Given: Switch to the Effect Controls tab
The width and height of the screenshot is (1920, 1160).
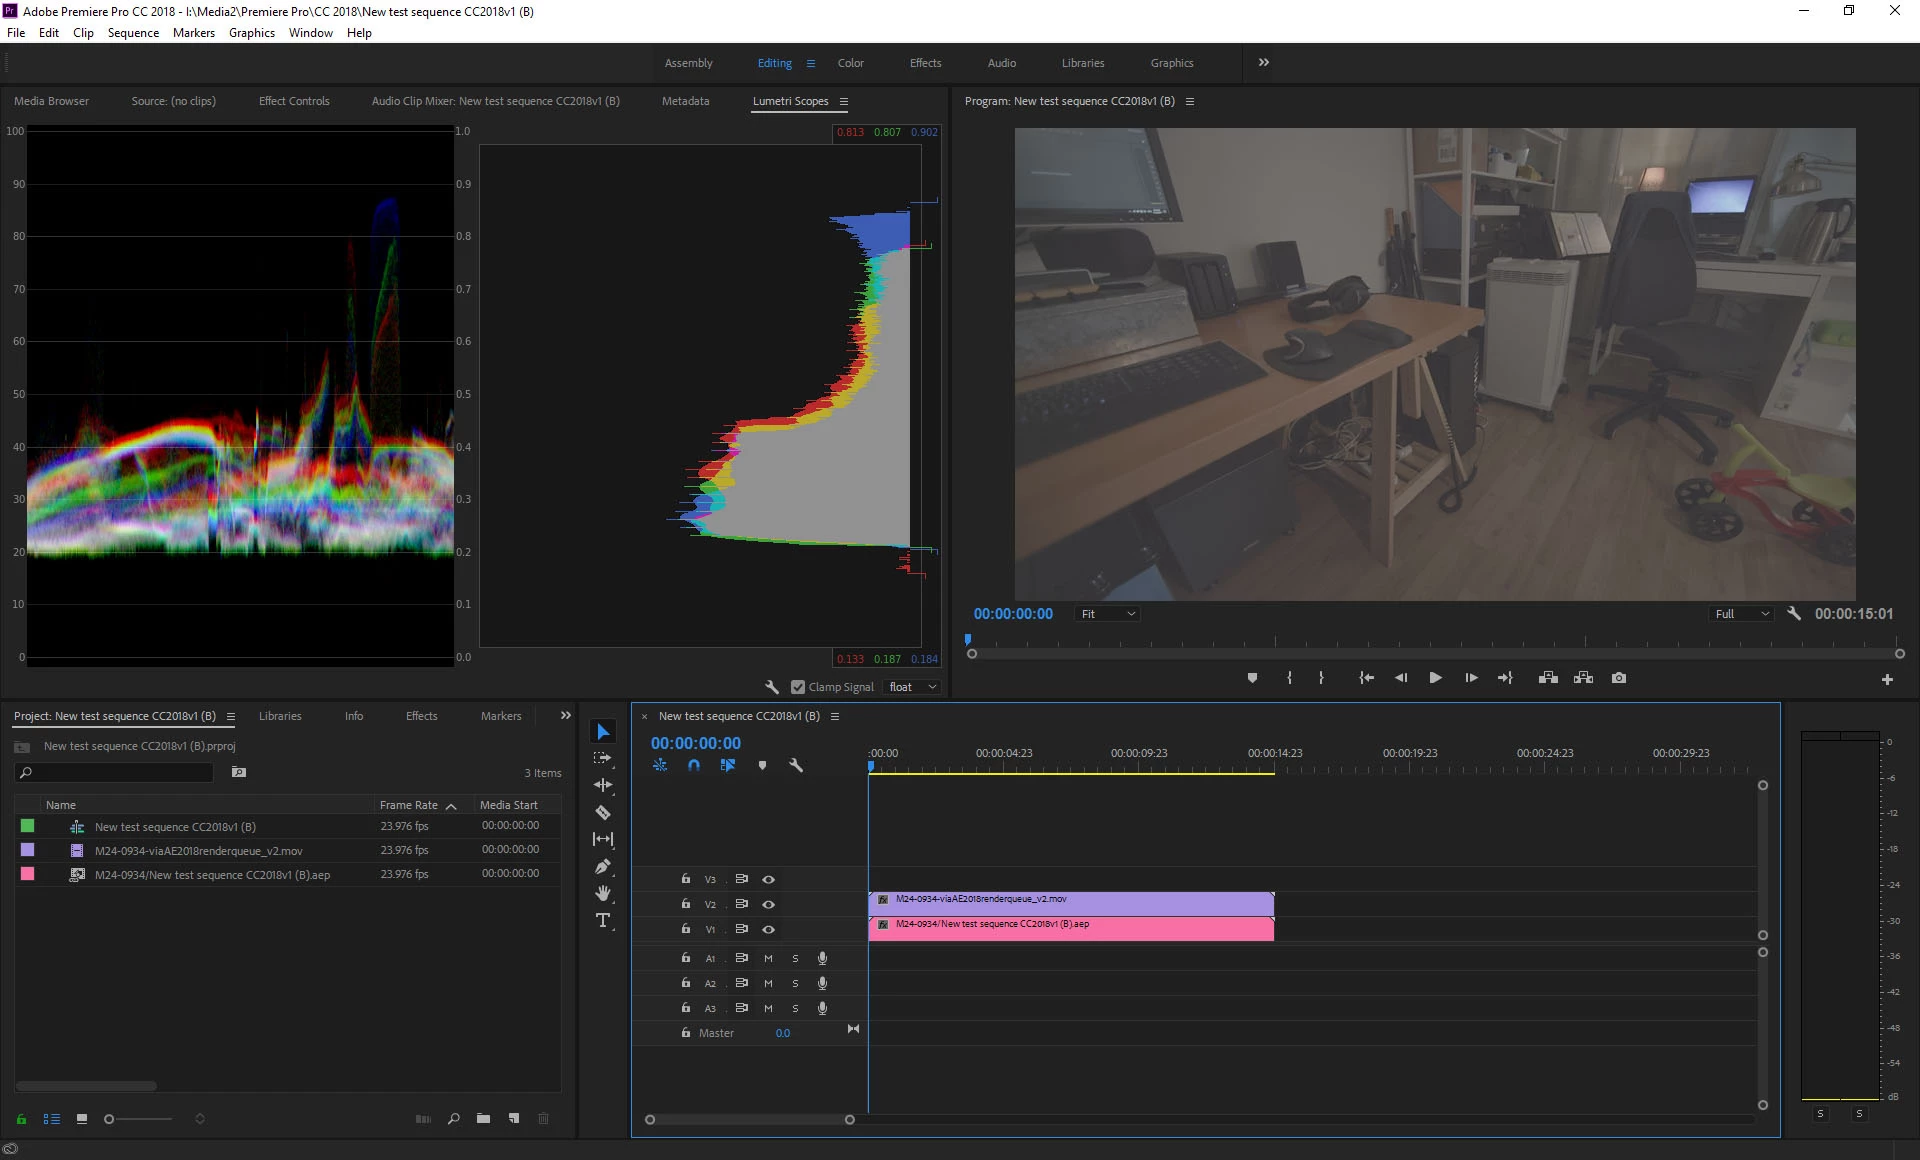Looking at the screenshot, I should tap(294, 101).
